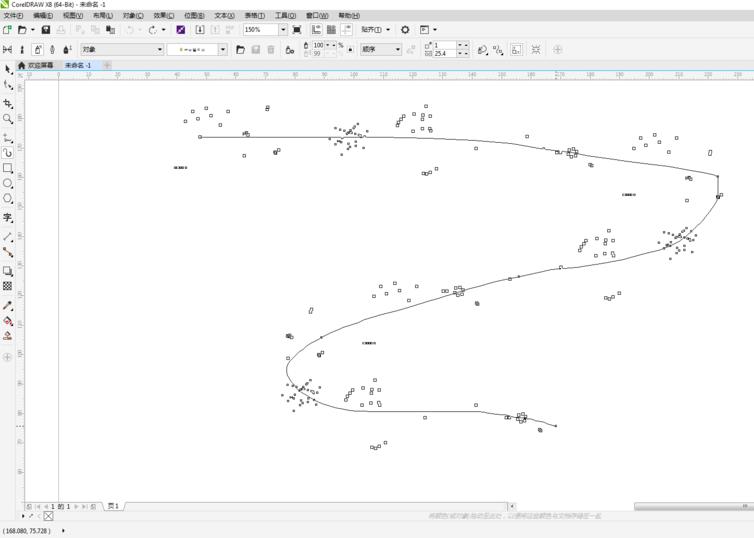This screenshot has height=538, width=754.
Task: Toggle Pressure pen mode
Action: pos(67,50)
